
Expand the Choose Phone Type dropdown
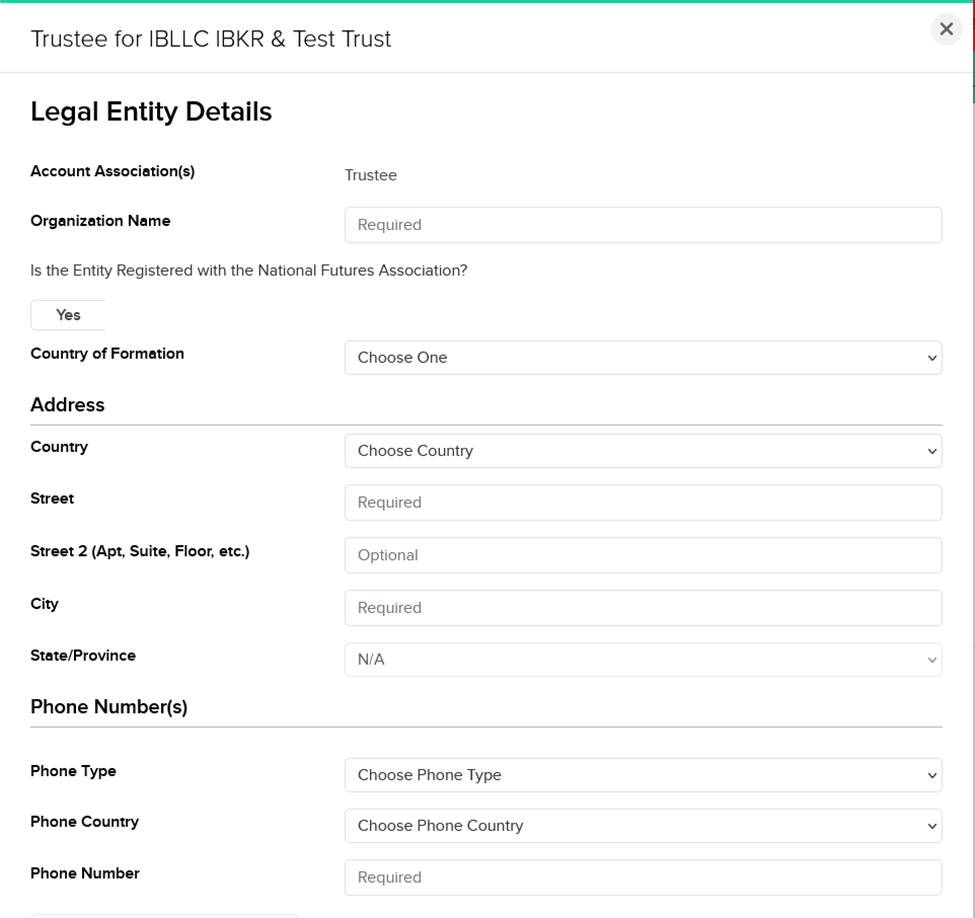[642, 775]
